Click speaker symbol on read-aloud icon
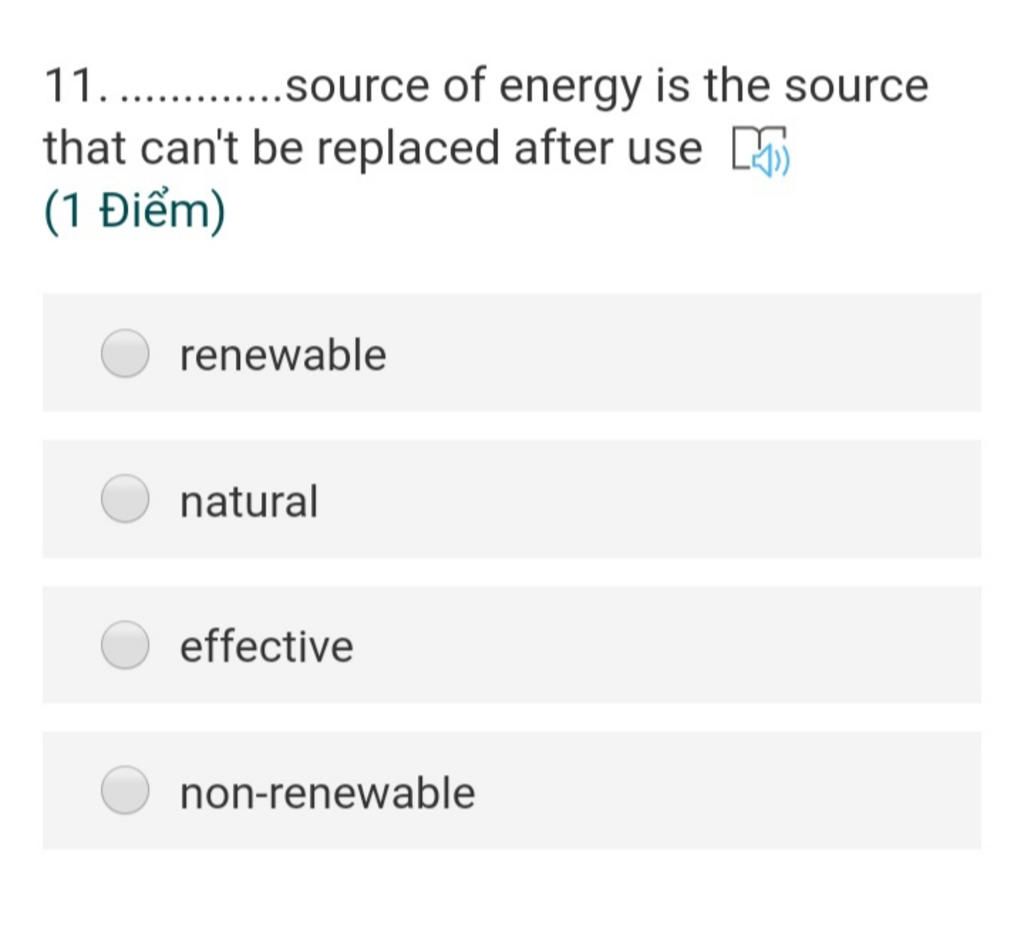 (x=771, y=159)
